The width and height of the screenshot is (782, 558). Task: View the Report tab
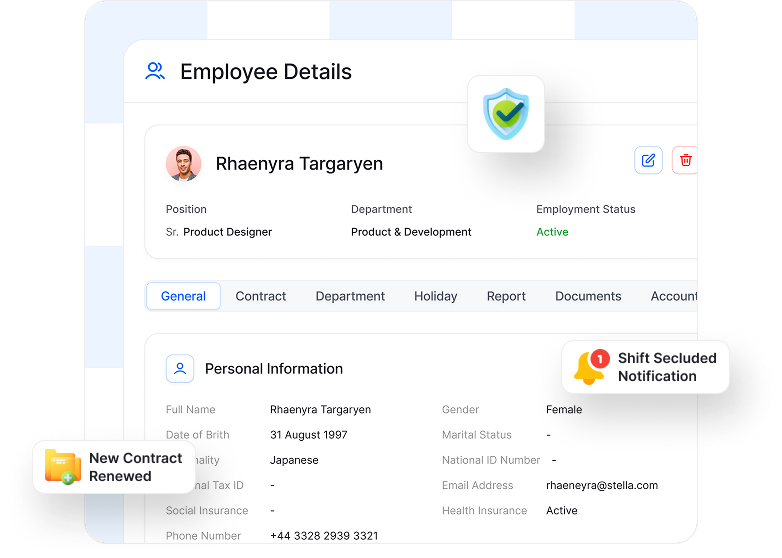(x=506, y=296)
